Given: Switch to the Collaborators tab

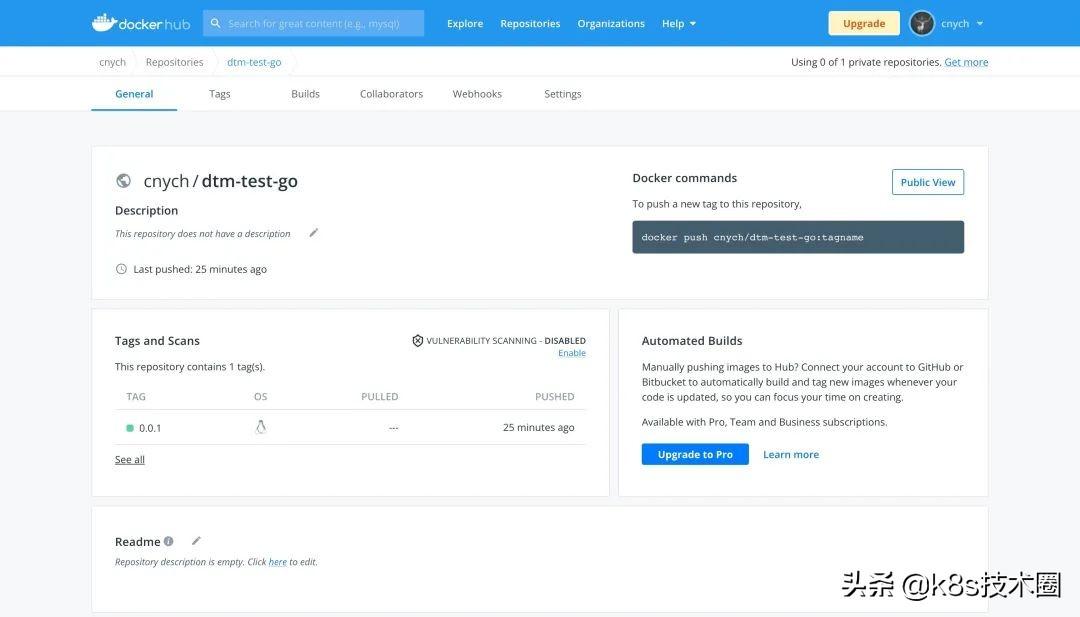Looking at the screenshot, I should coord(391,94).
